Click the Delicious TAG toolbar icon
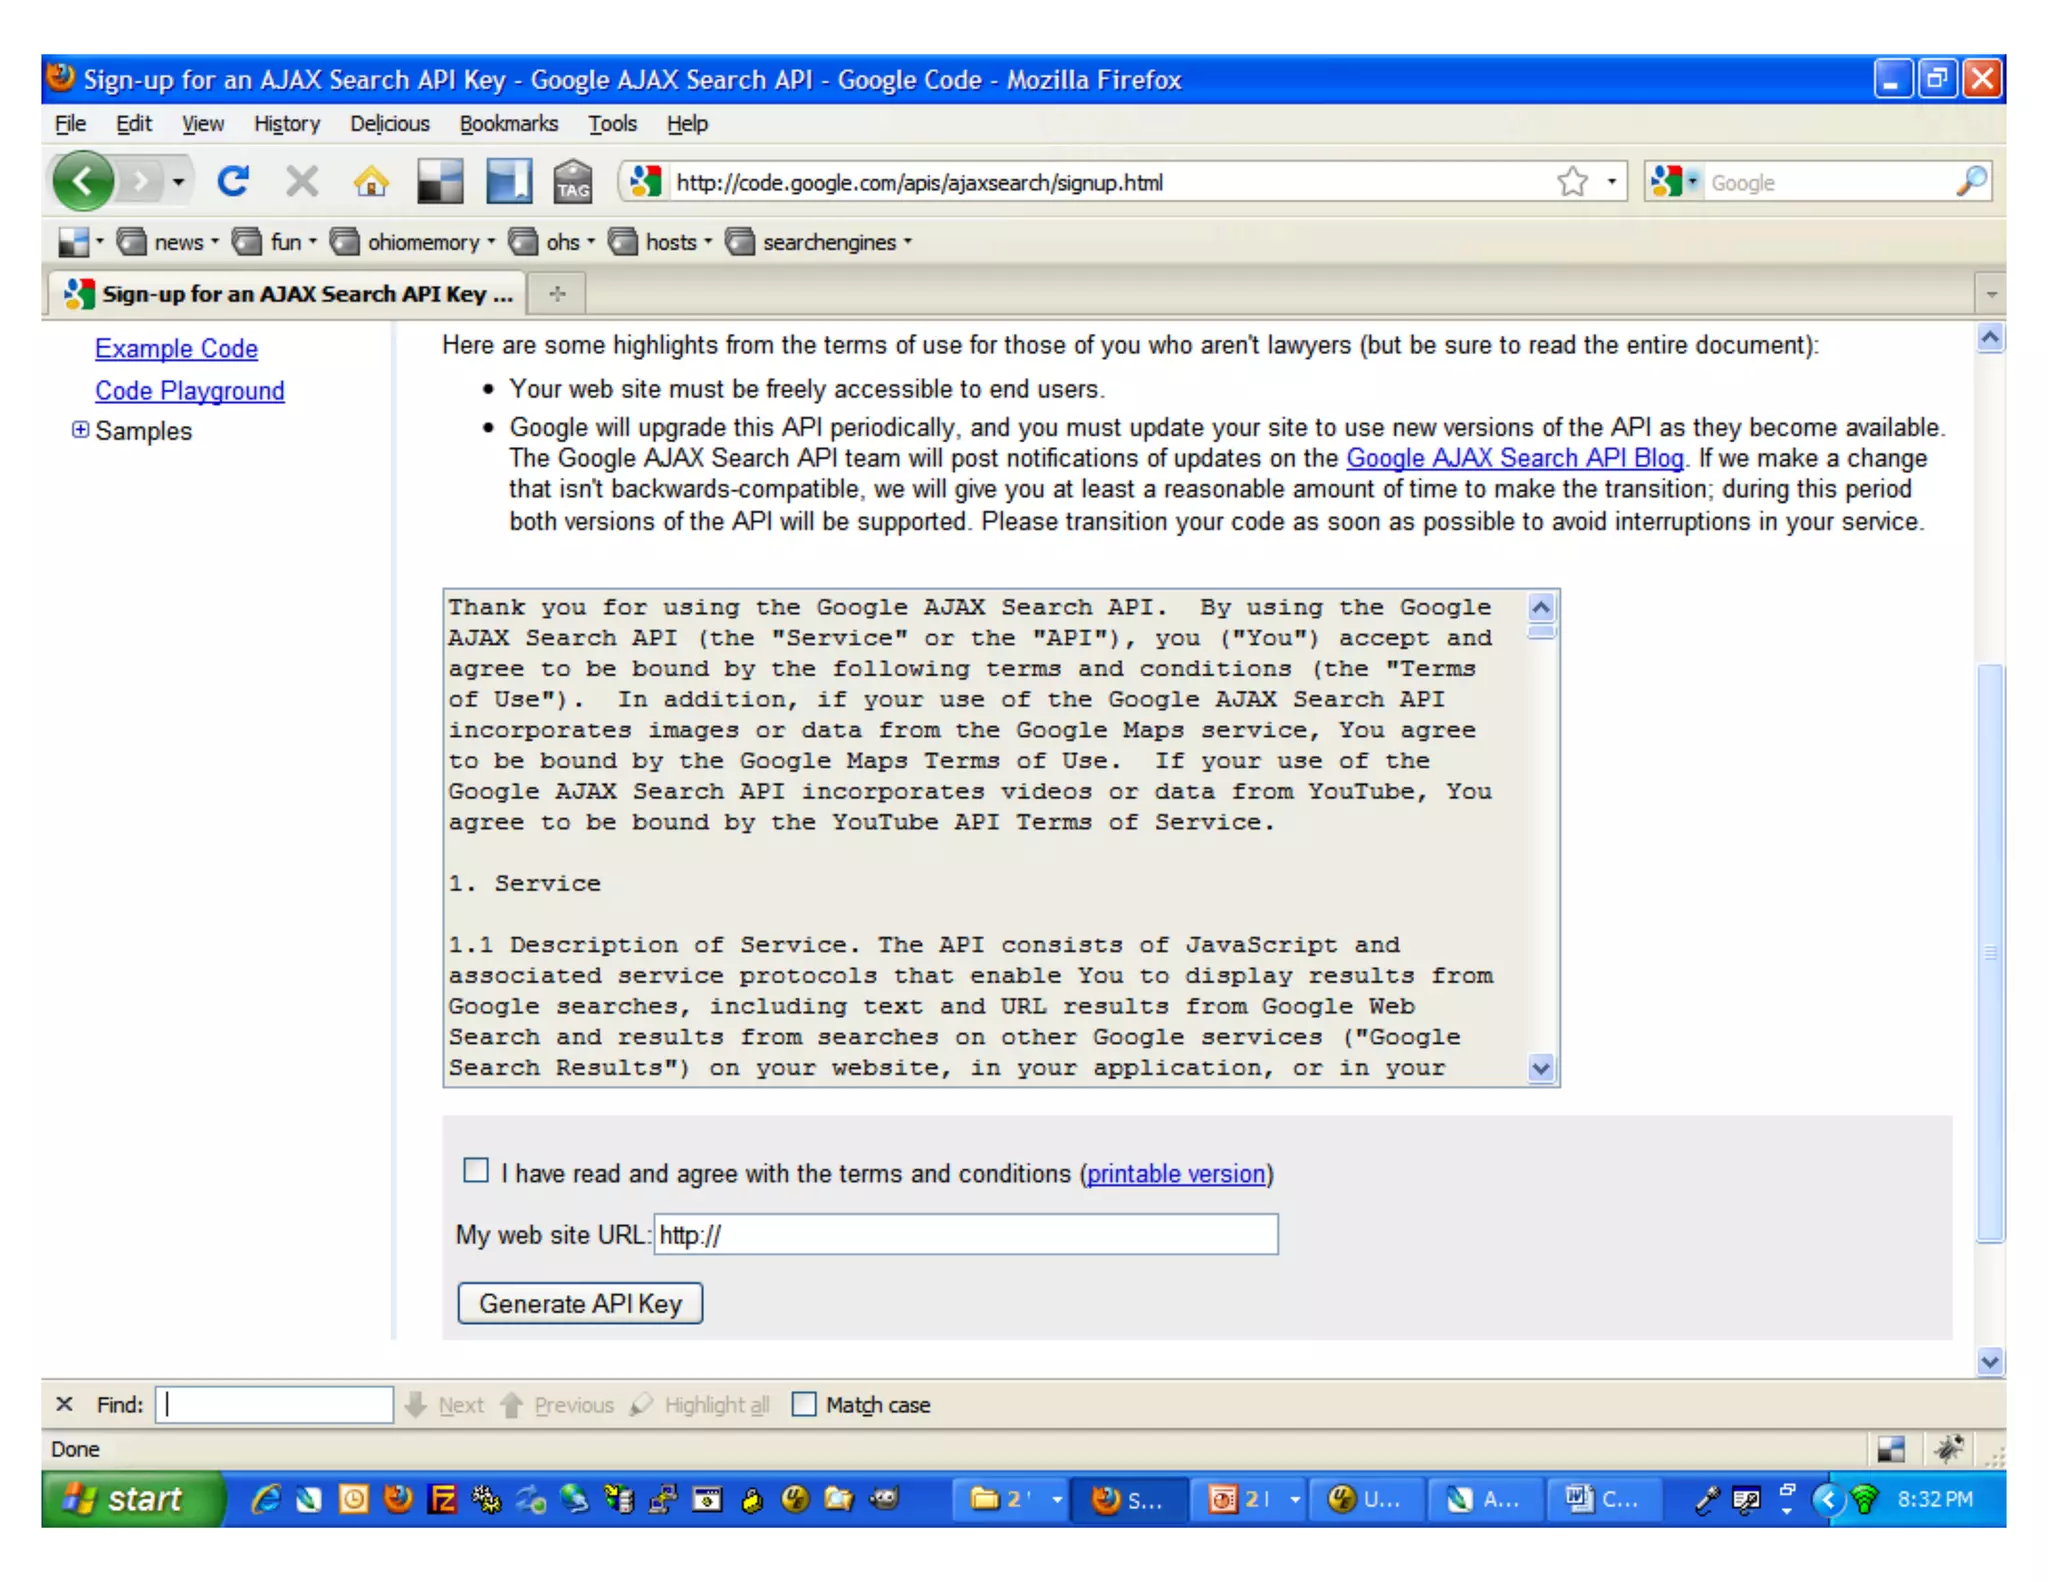The width and height of the screenshot is (2048, 1582). pyautogui.click(x=573, y=182)
